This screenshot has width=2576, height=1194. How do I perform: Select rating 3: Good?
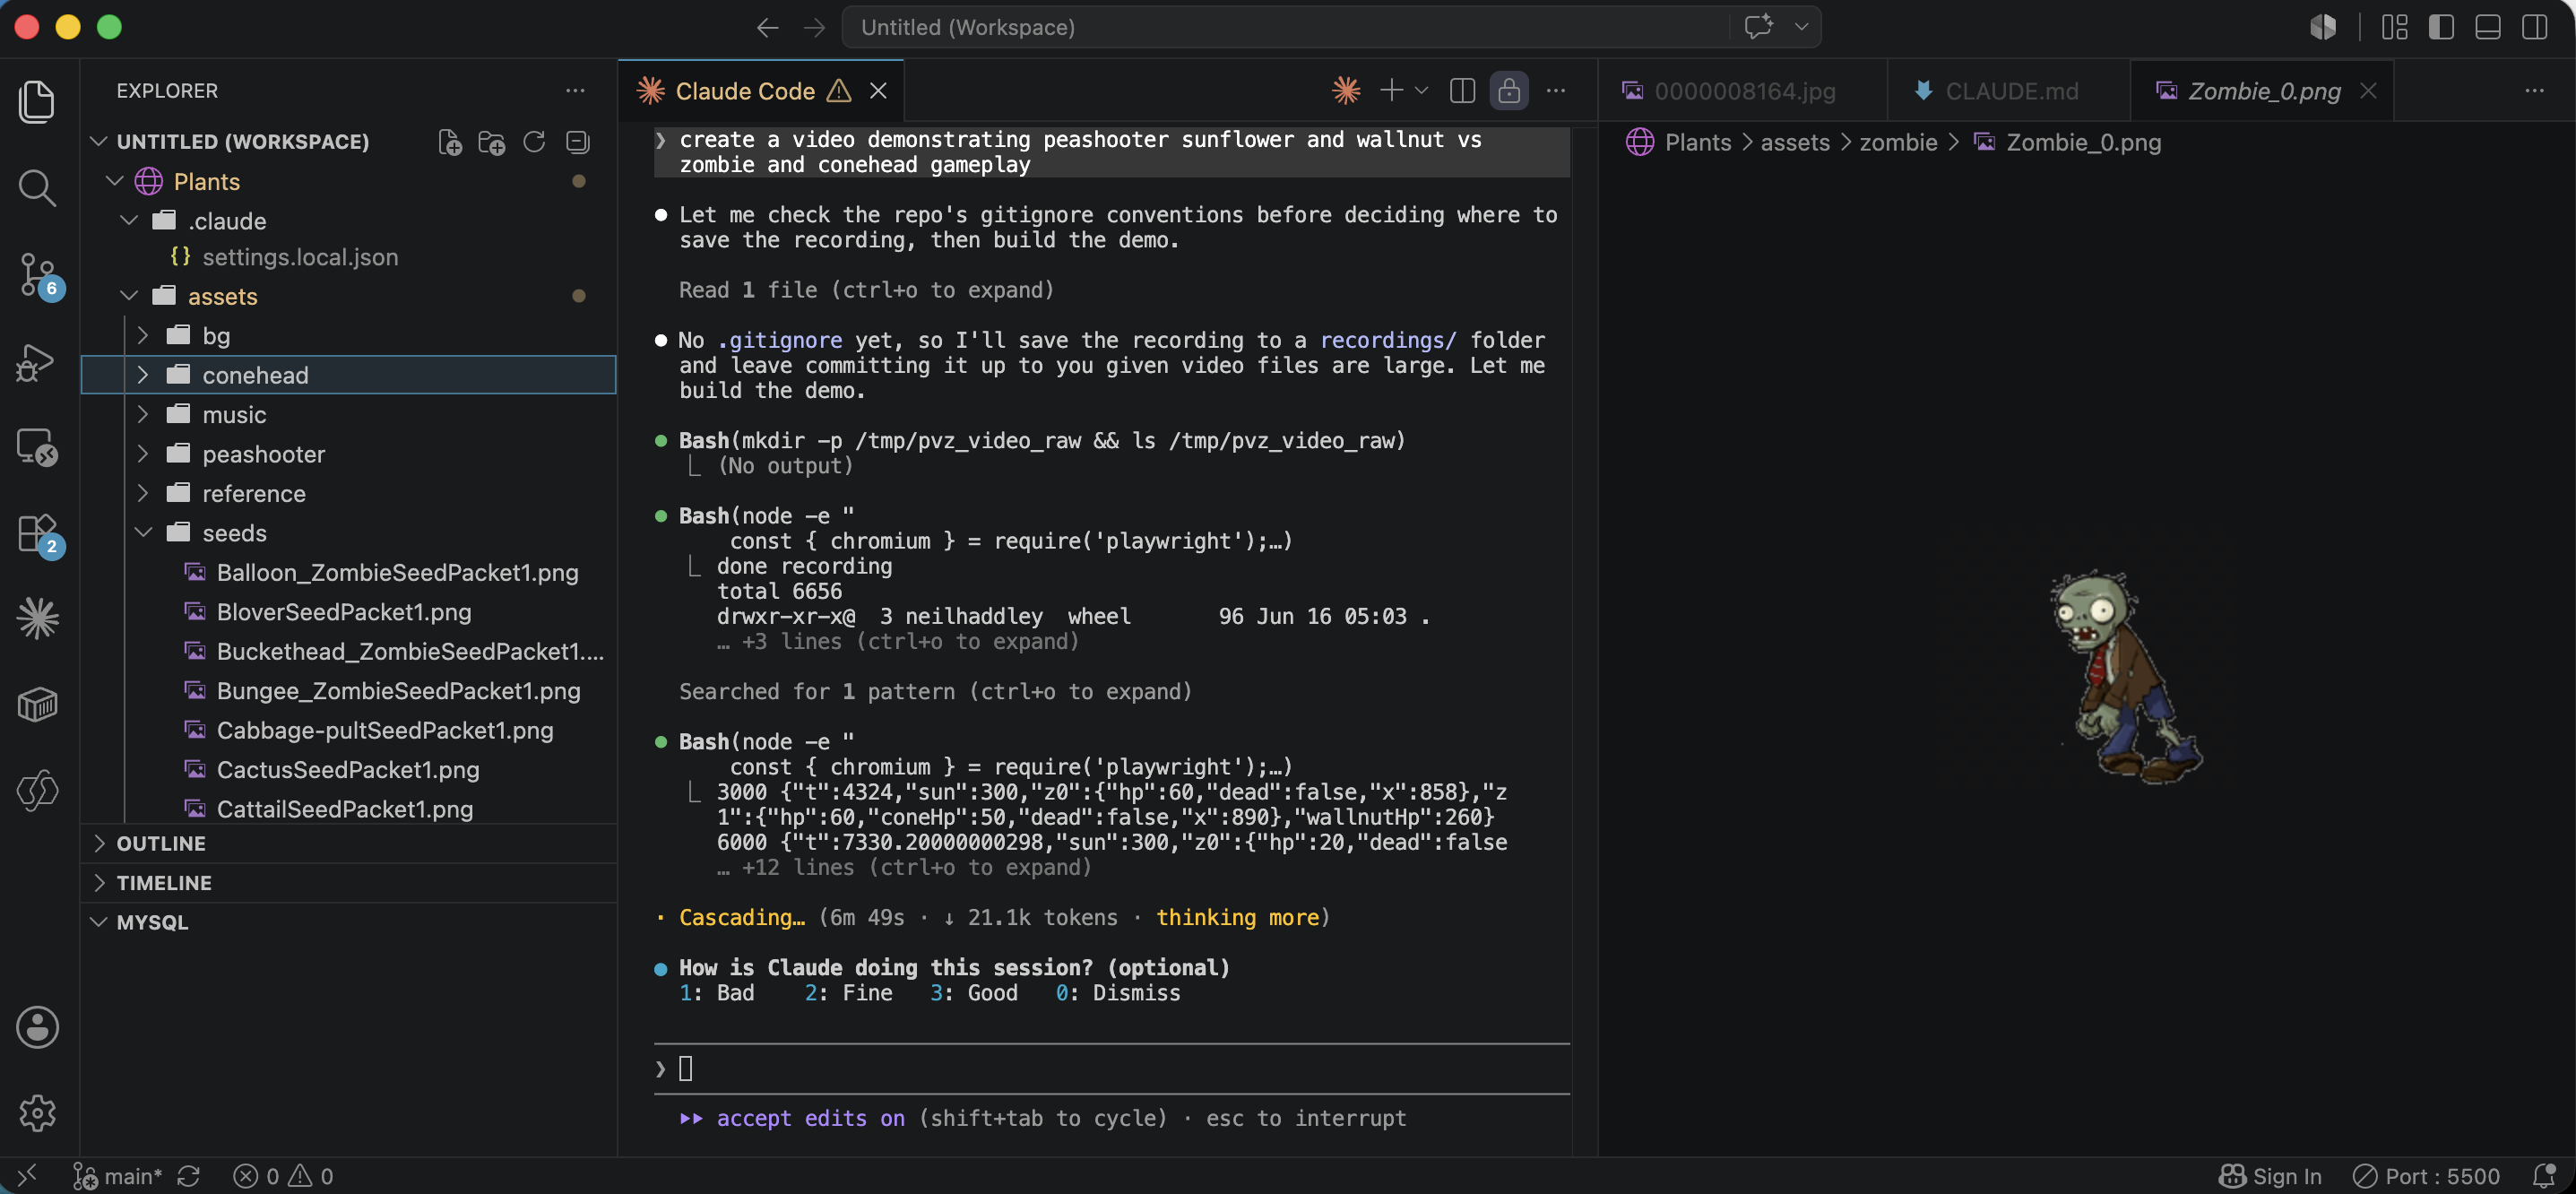[974, 993]
